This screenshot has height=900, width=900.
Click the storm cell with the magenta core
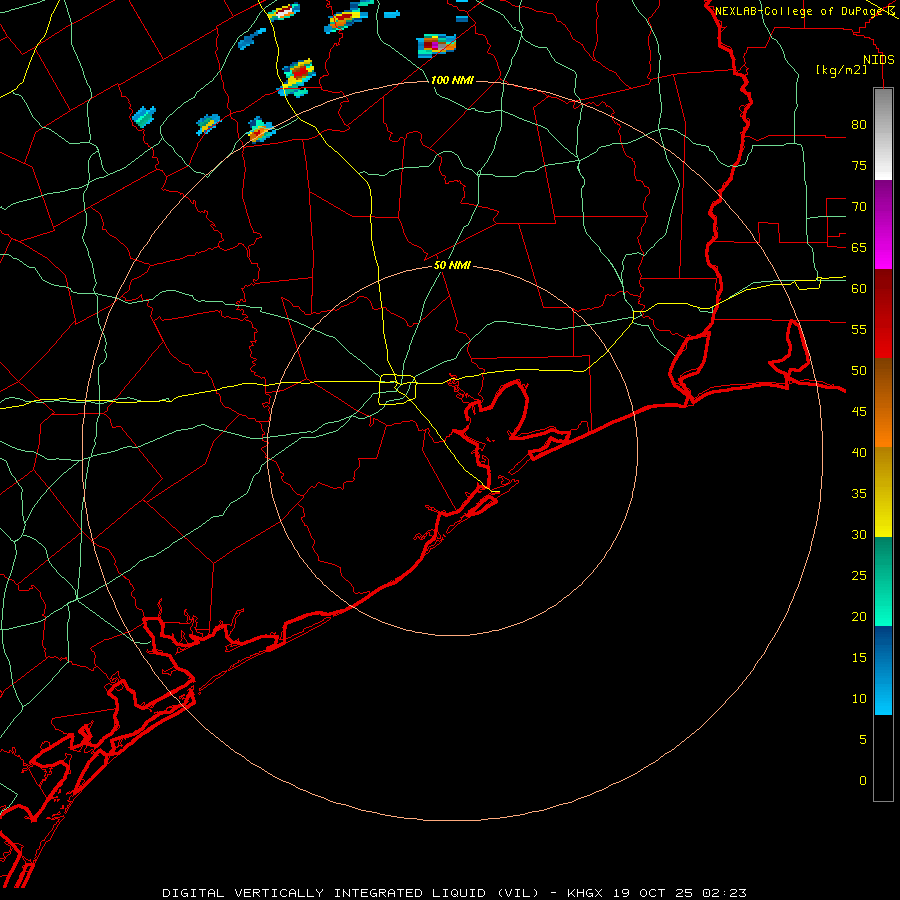click(x=436, y=45)
